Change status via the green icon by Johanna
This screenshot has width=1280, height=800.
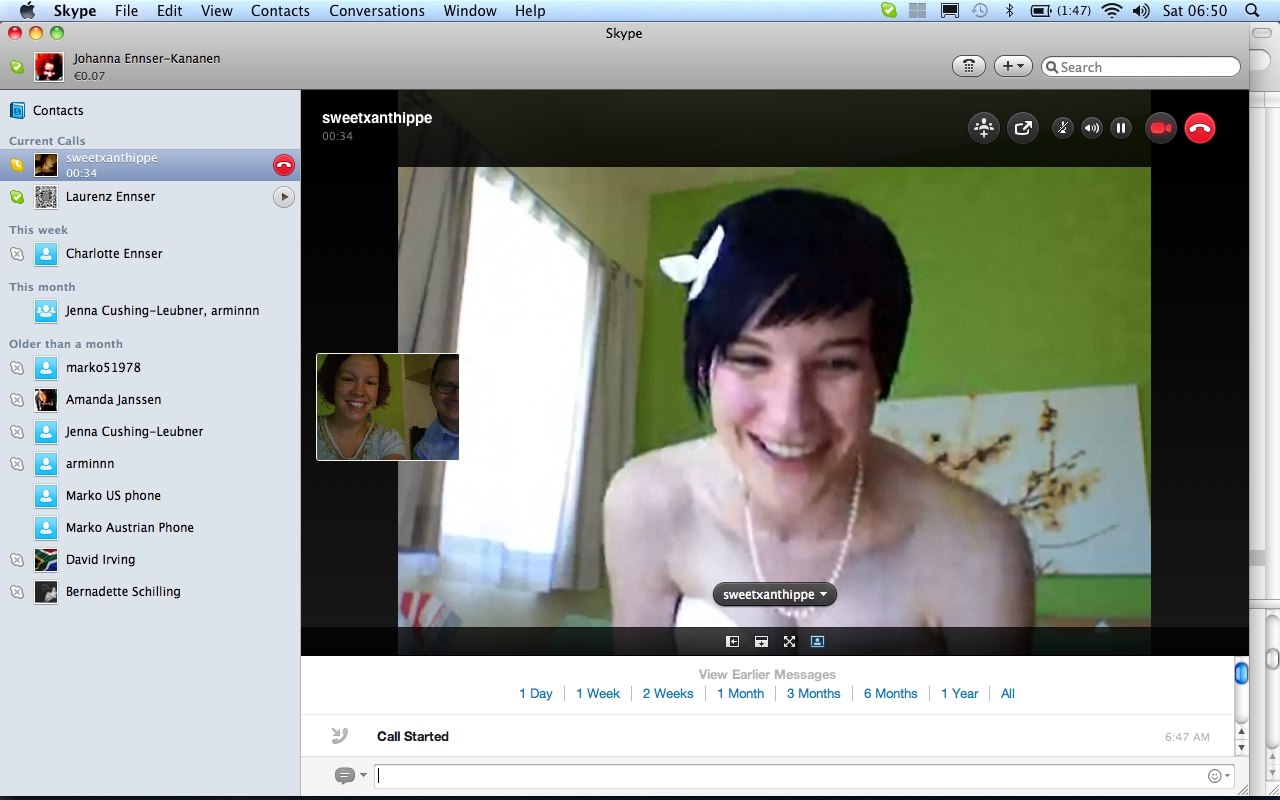[17, 67]
